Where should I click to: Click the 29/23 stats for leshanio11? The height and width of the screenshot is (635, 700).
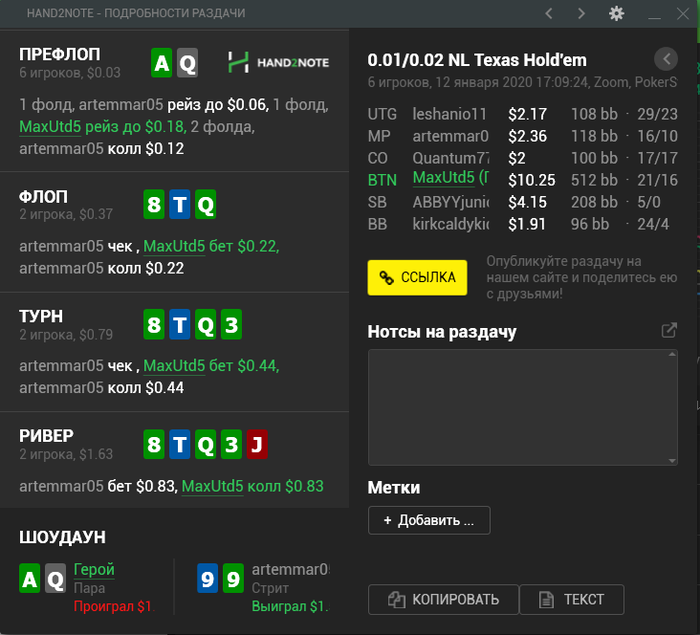[x=658, y=114]
